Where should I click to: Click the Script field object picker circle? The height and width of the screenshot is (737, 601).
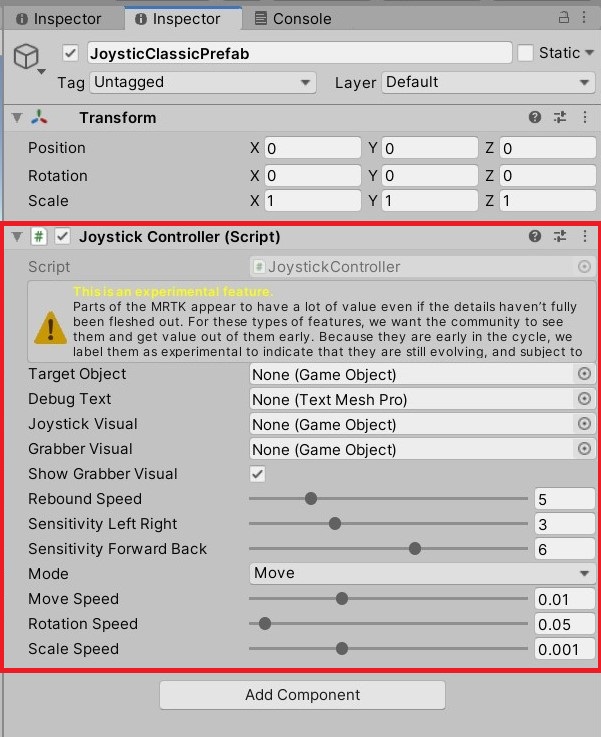(584, 267)
